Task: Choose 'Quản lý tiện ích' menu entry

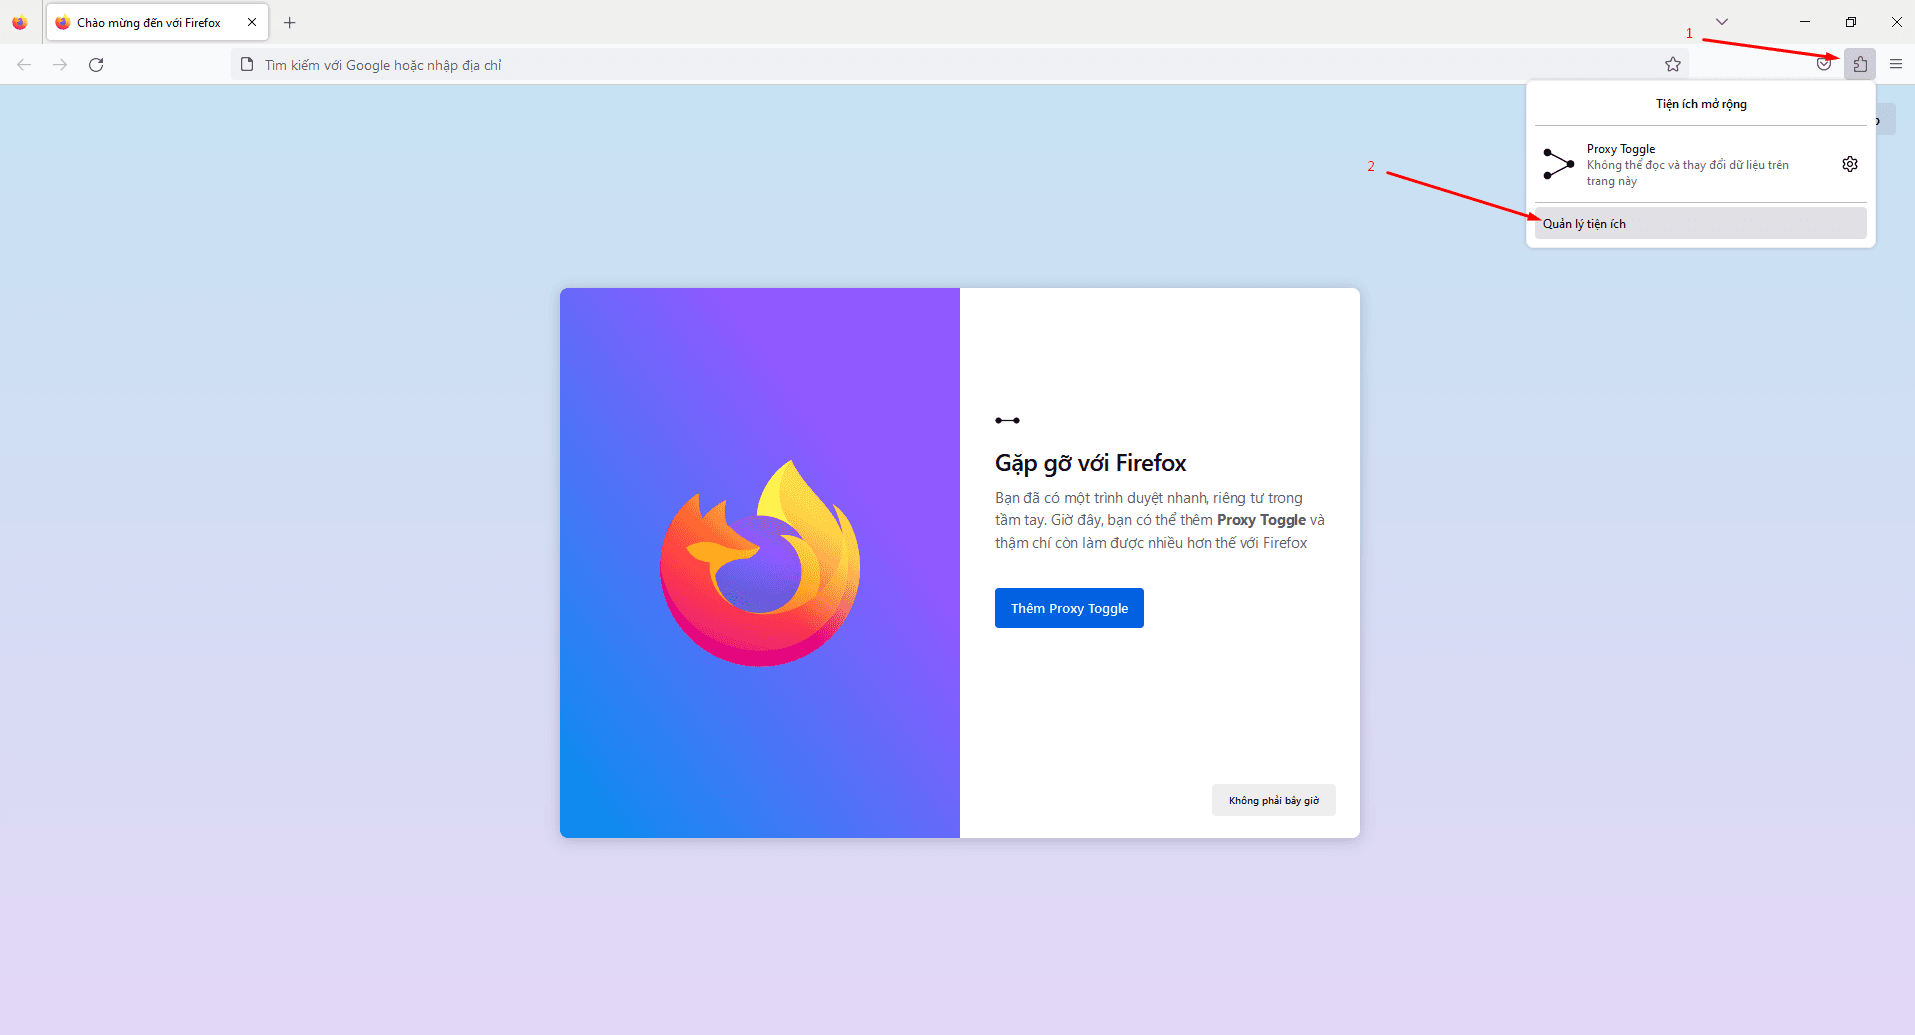Action: 1700,223
